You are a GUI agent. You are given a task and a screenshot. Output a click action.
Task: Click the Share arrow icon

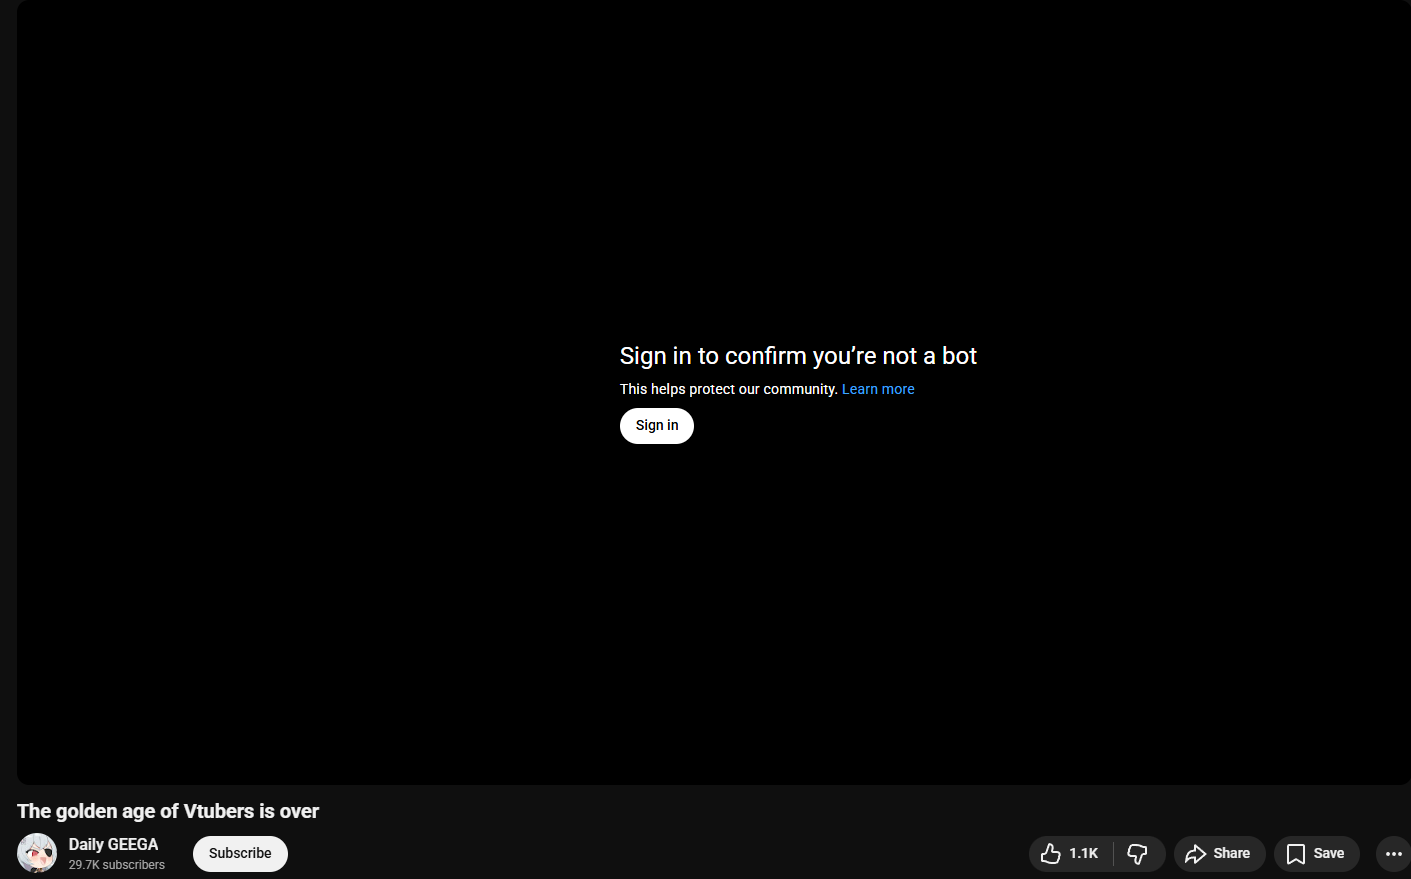click(1195, 853)
